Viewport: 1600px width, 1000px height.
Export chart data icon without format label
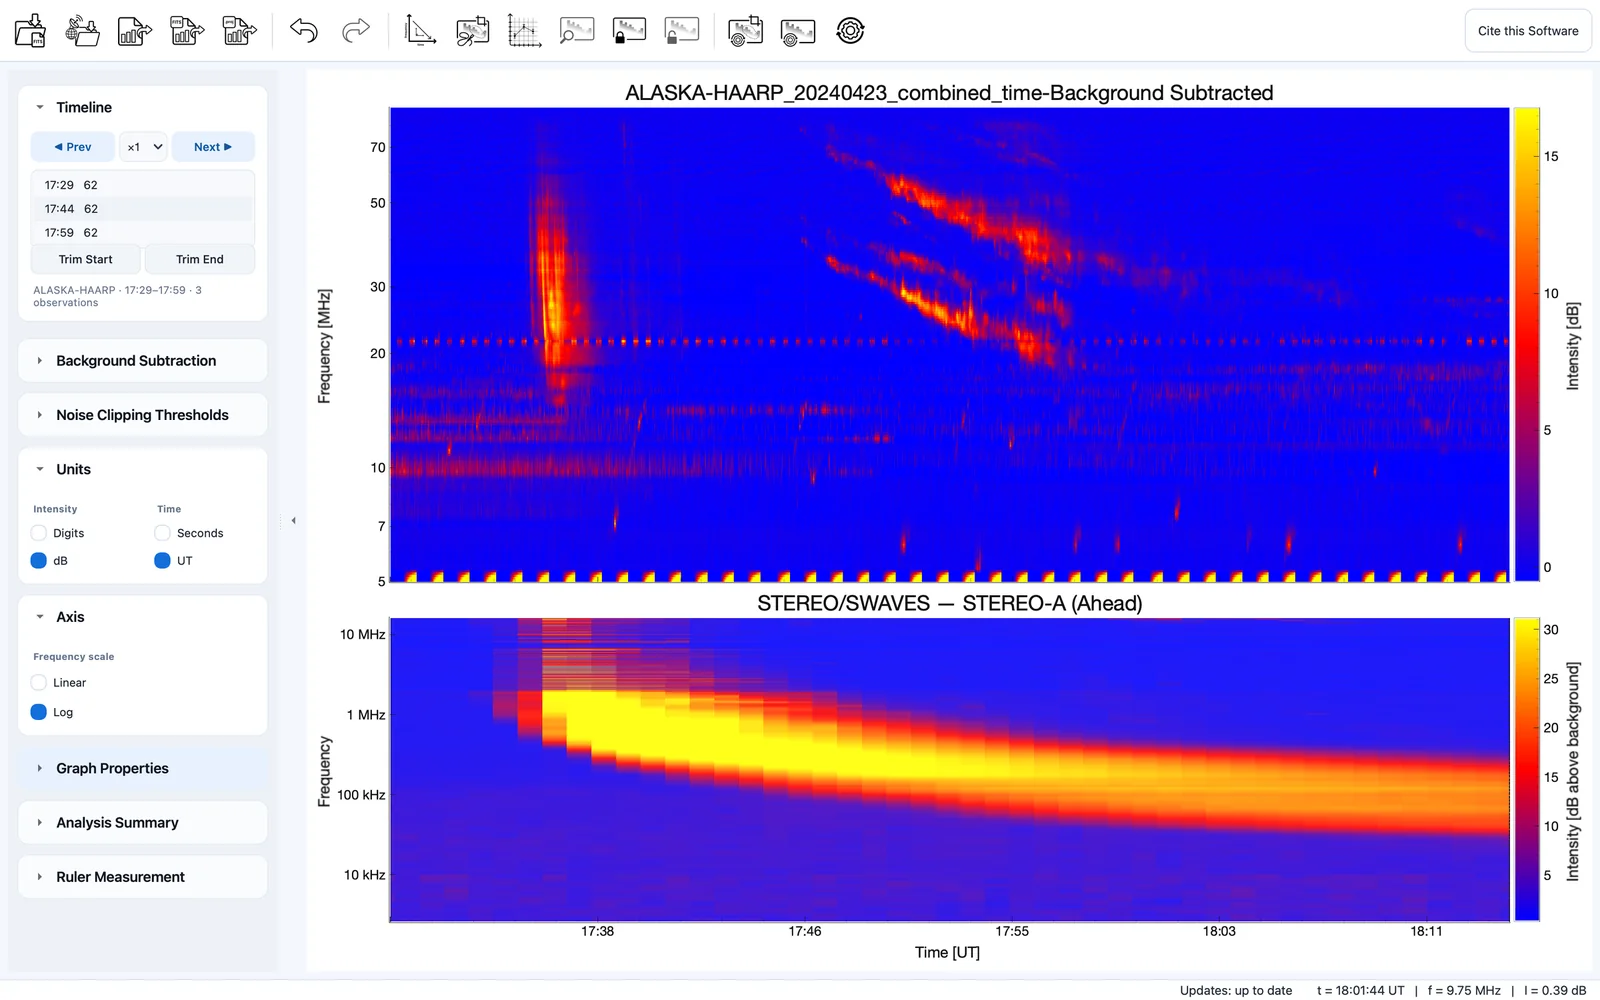pyautogui.click(x=135, y=31)
